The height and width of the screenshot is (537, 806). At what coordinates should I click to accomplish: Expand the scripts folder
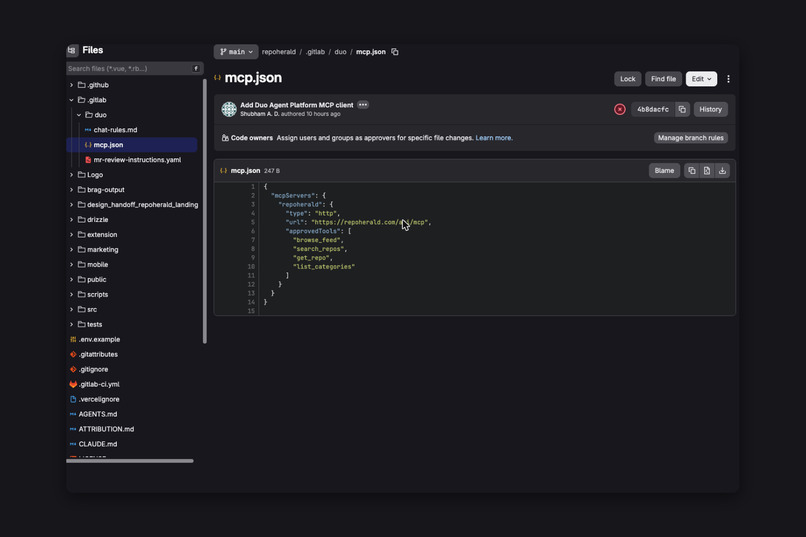pyautogui.click(x=71, y=294)
